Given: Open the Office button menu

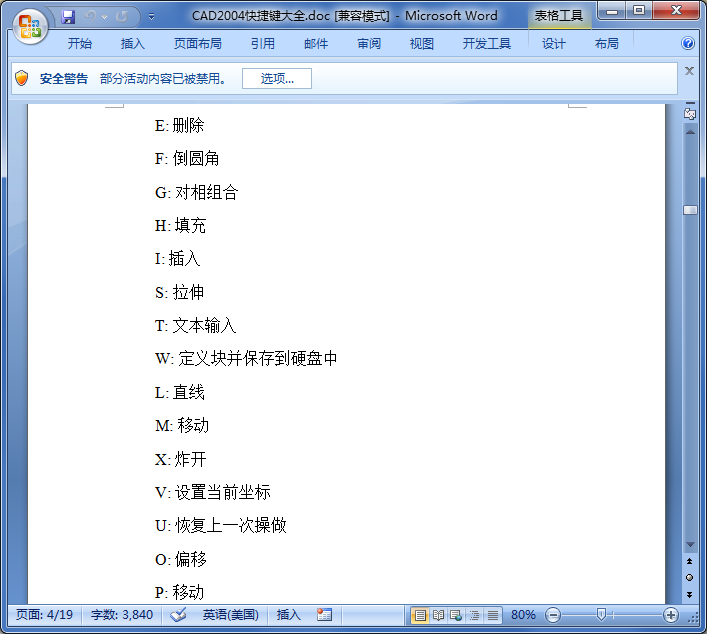Looking at the screenshot, I should click(30, 27).
